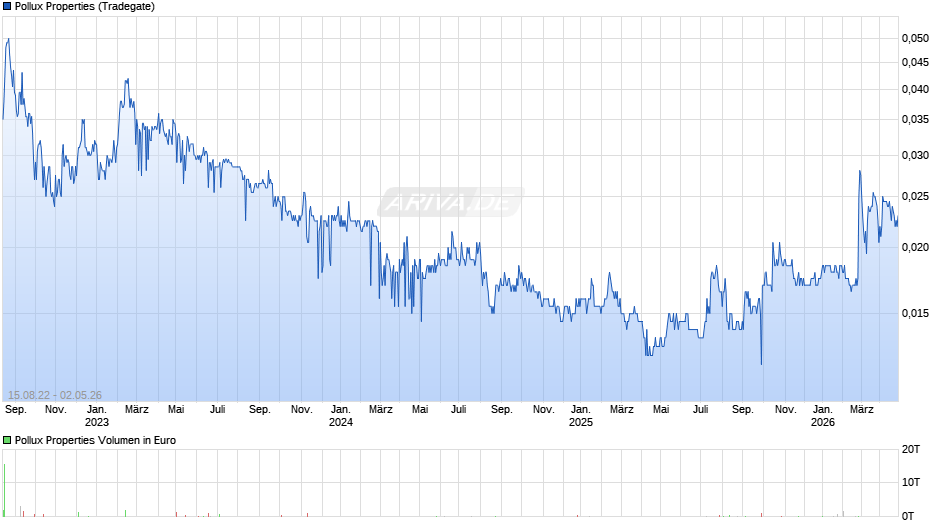This screenshot has width=940, height=526.
Task: Click the 0,025 price axis label
Action: [x=915, y=197]
